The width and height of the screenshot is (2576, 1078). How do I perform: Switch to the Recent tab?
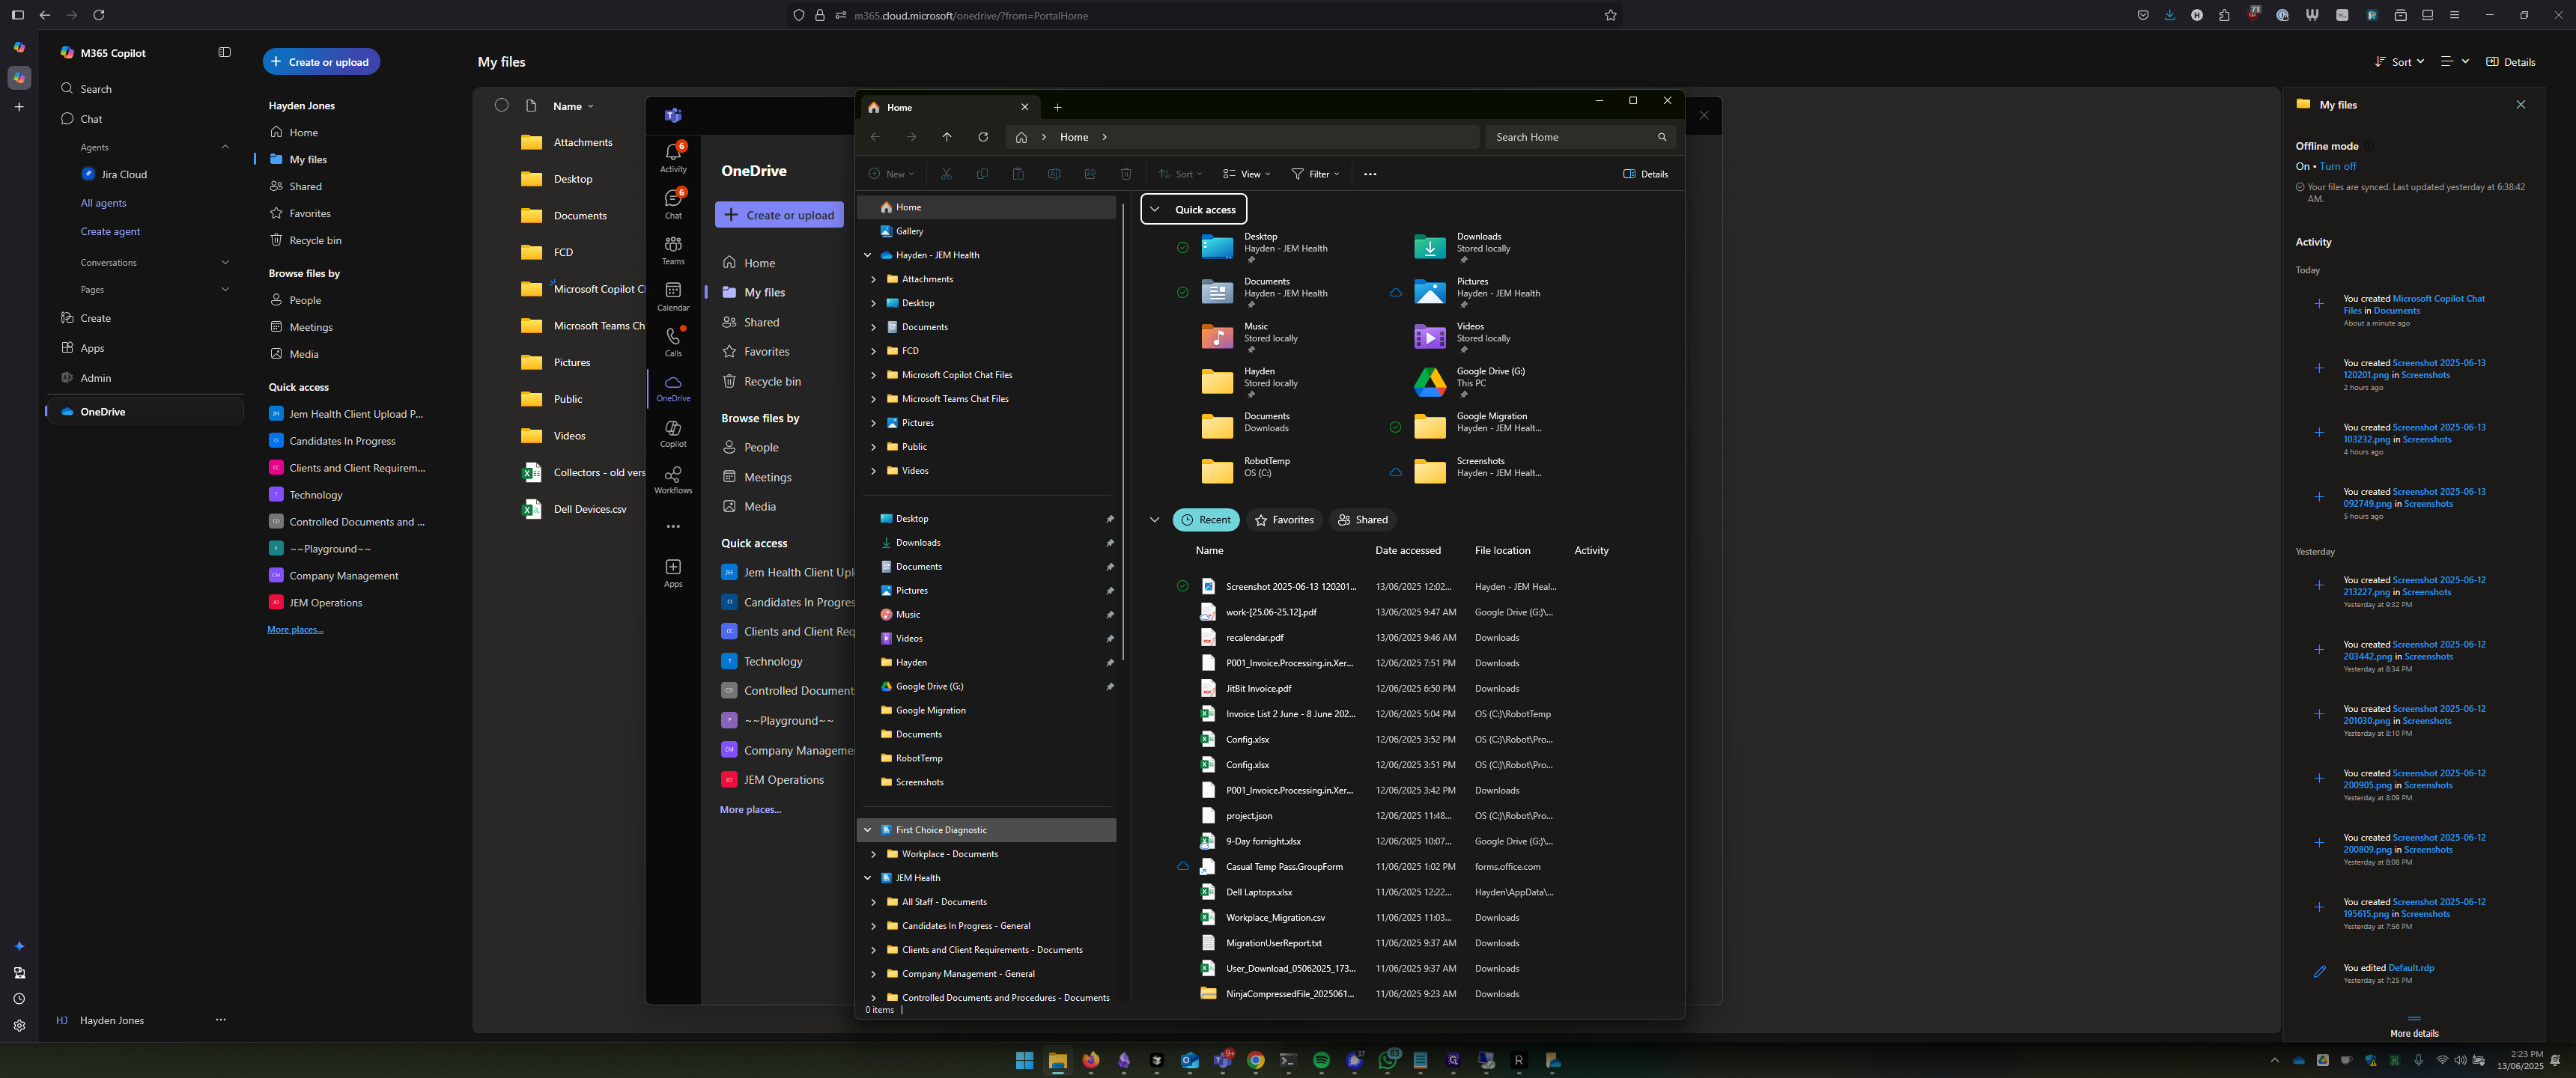(x=1205, y=520)
